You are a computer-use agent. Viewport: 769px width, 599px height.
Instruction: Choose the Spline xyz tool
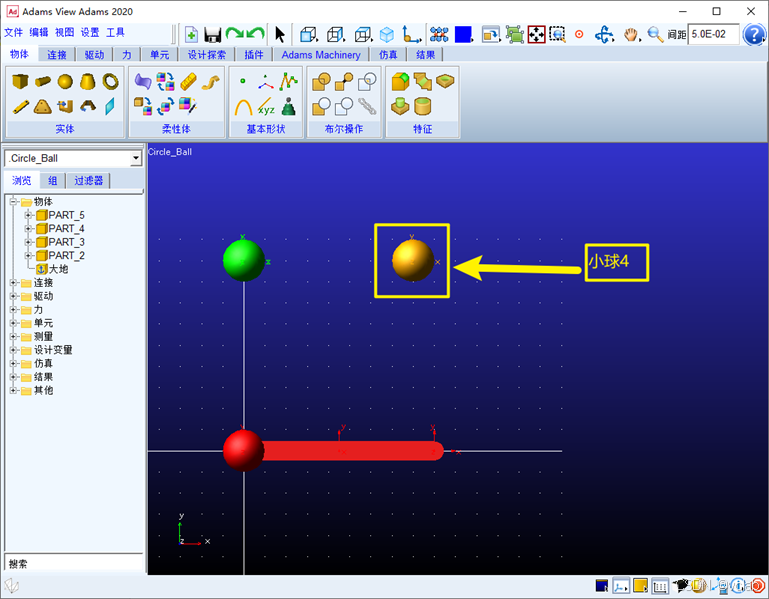265,106
